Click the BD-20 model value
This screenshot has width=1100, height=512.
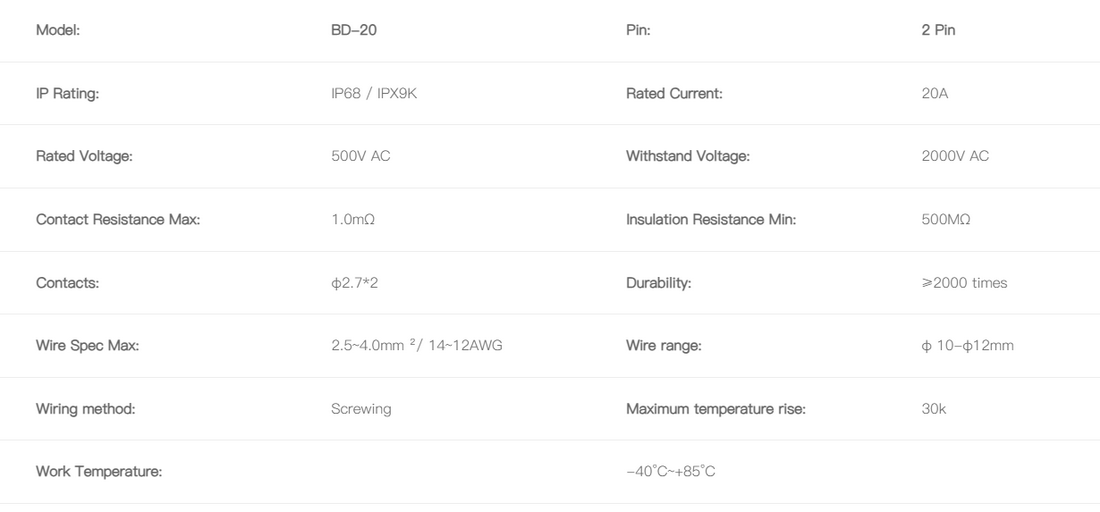click(354, 30)
